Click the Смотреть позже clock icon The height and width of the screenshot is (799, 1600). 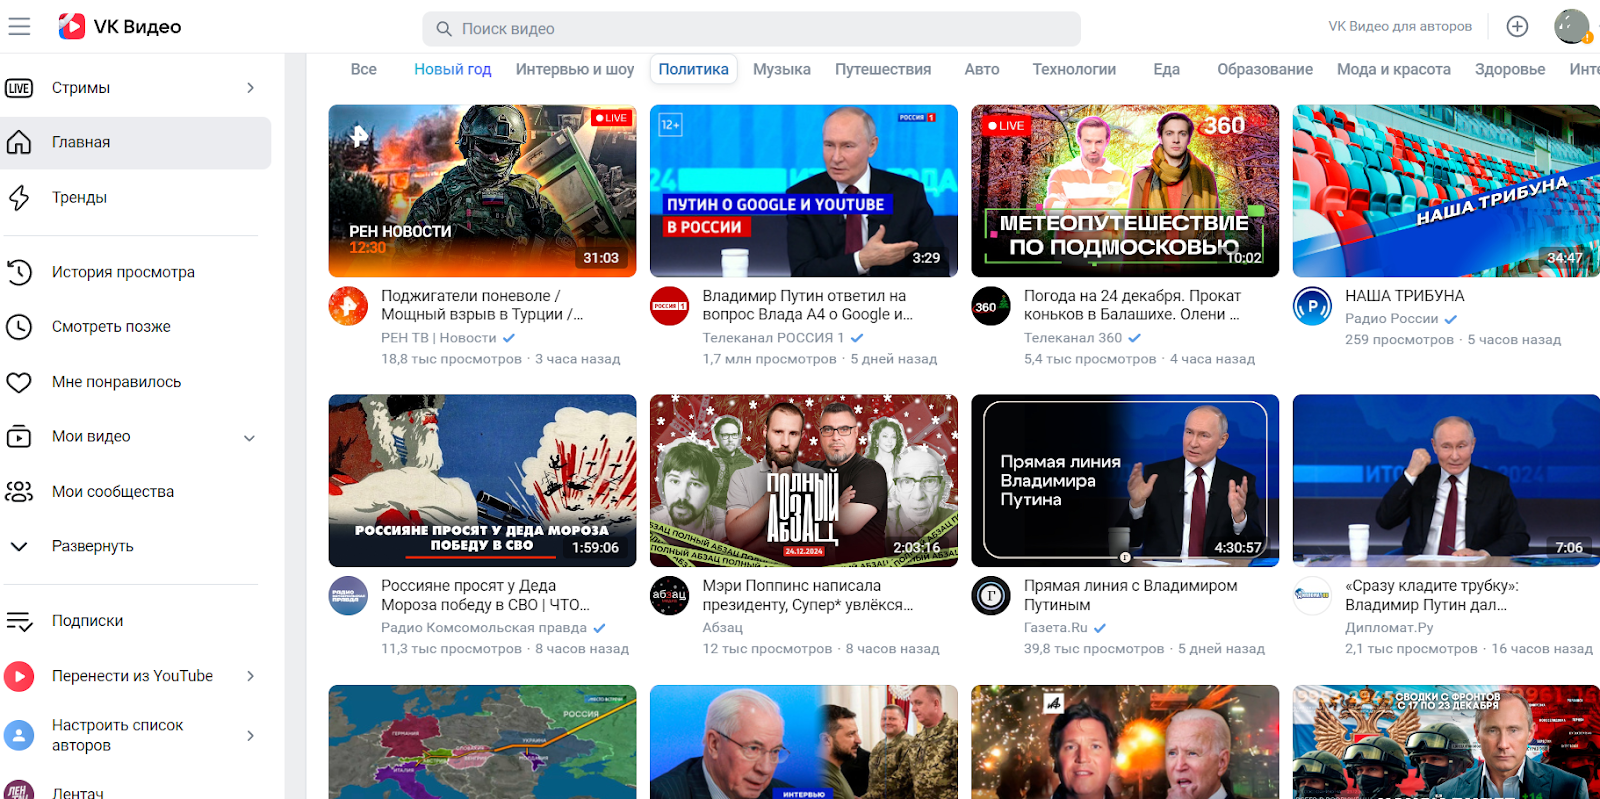[19, 327]
